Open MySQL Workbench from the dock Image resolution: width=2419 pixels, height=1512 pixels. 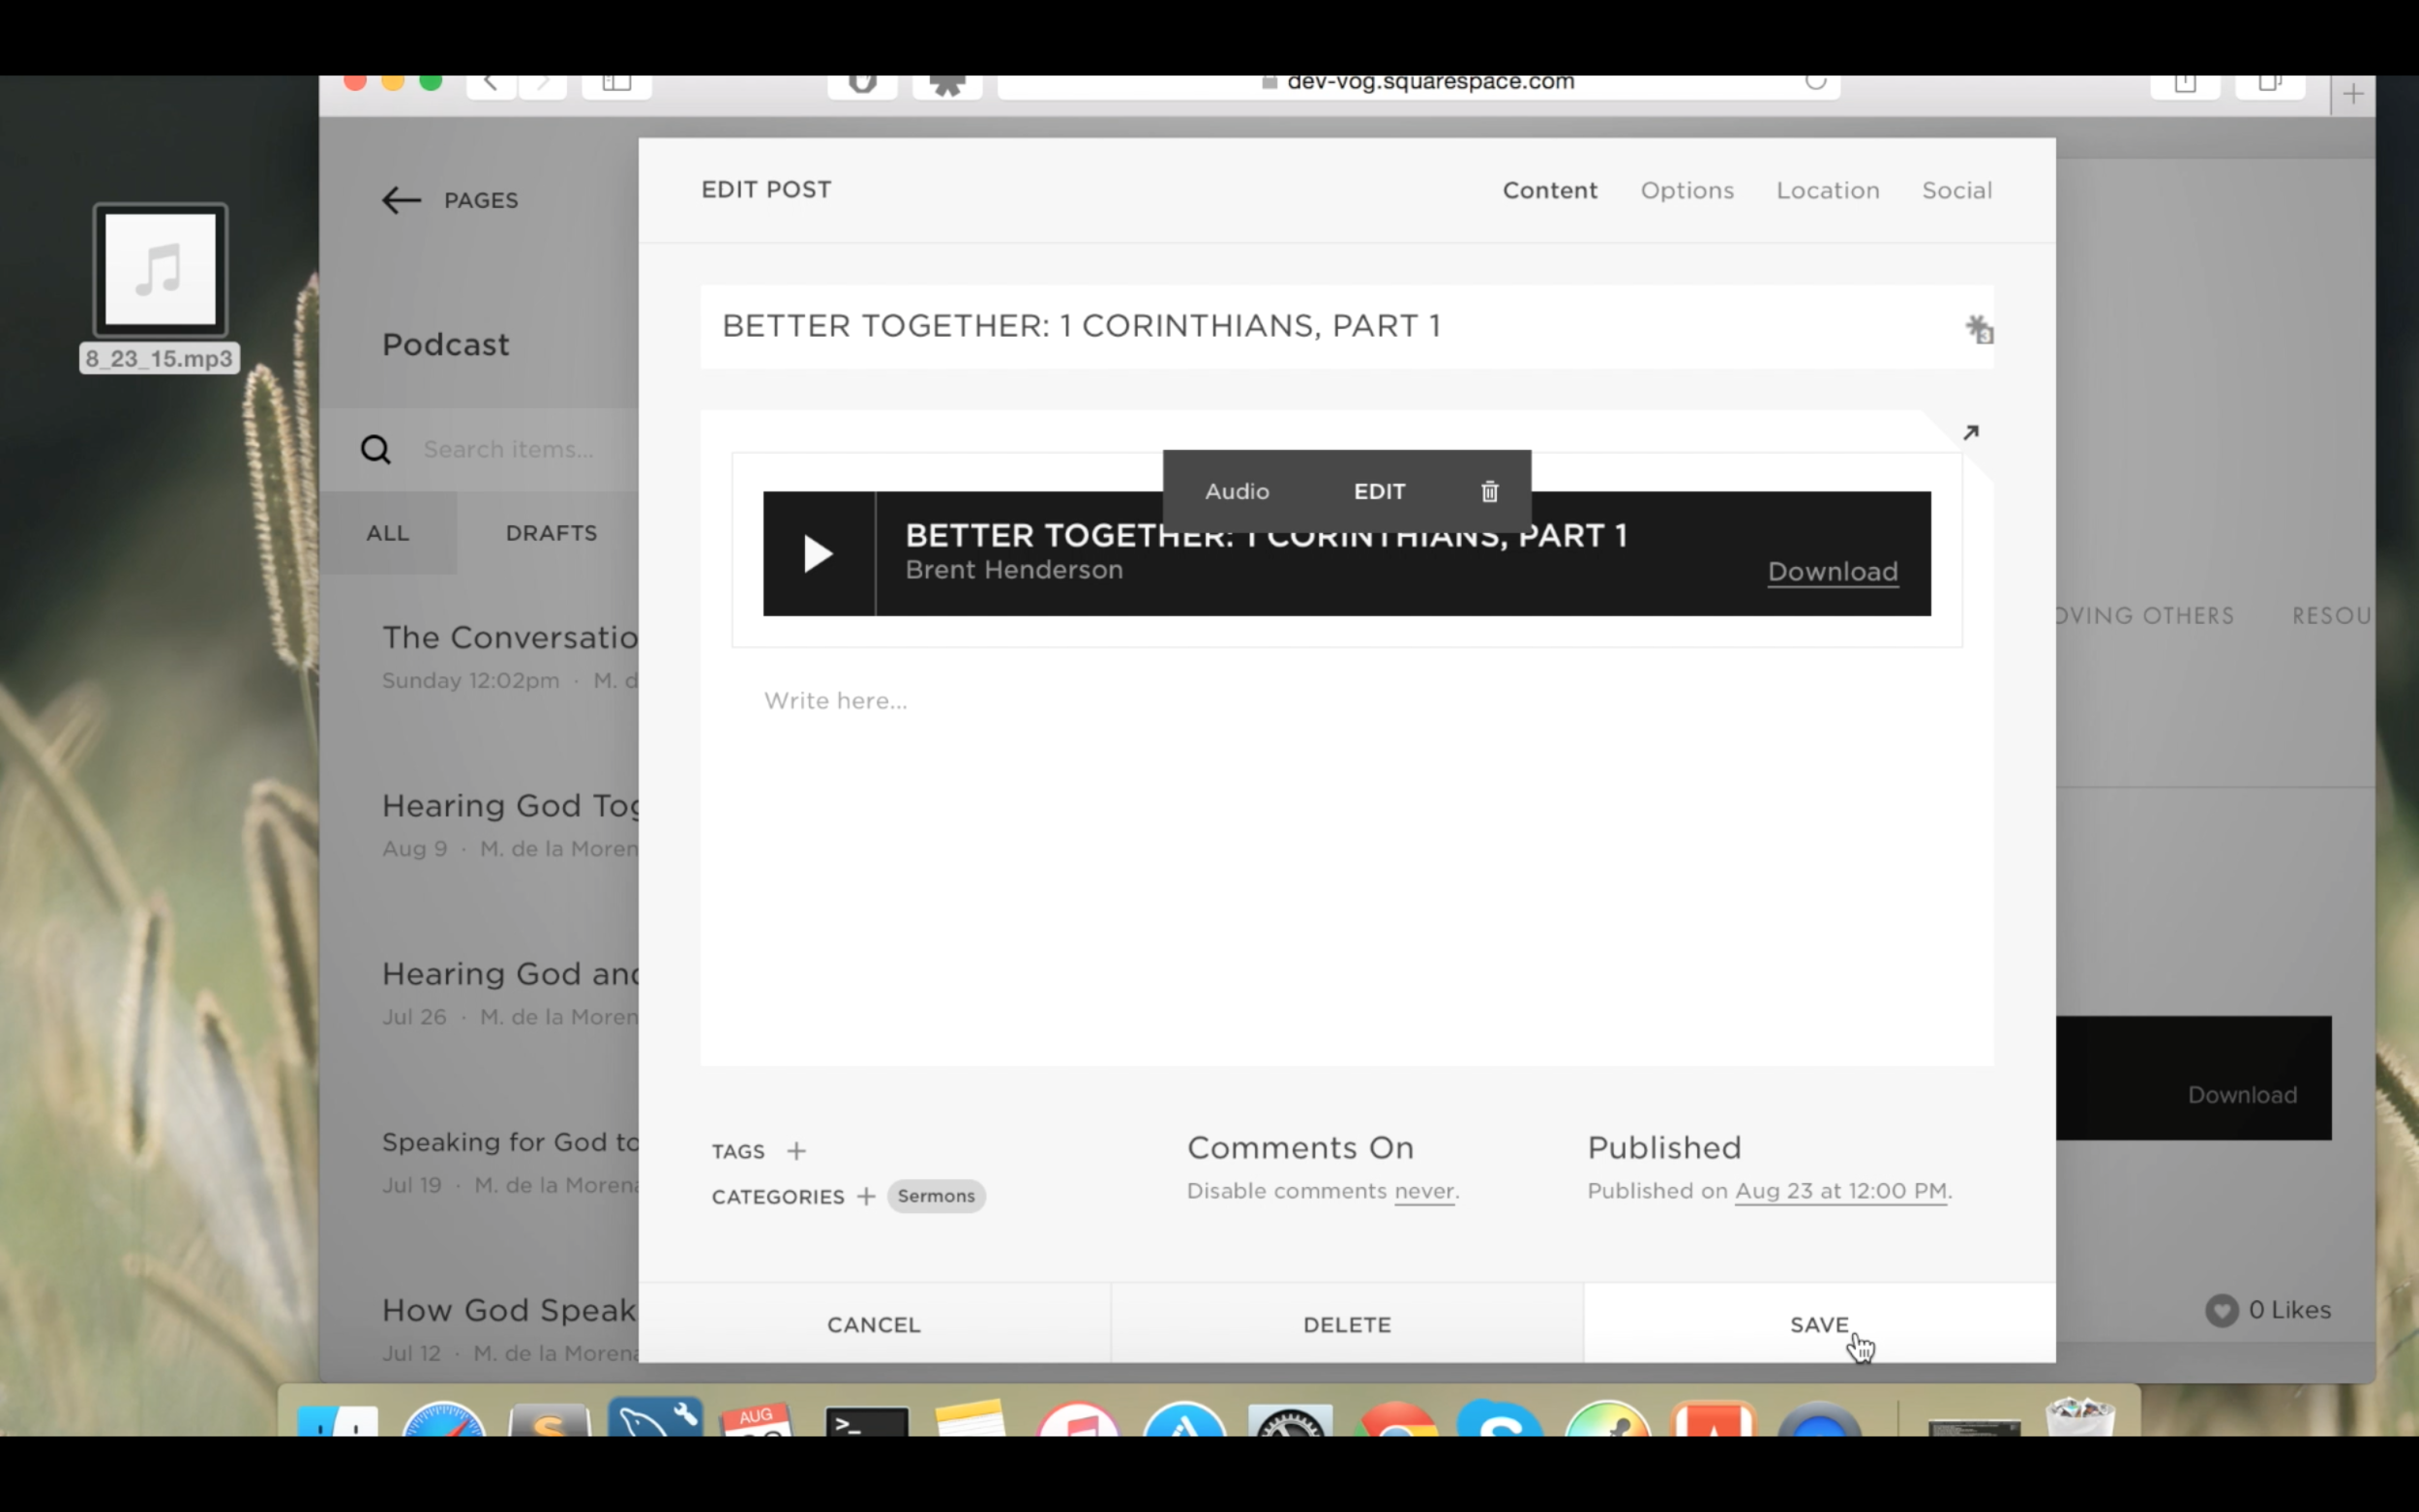click(x=655, y=1417)
